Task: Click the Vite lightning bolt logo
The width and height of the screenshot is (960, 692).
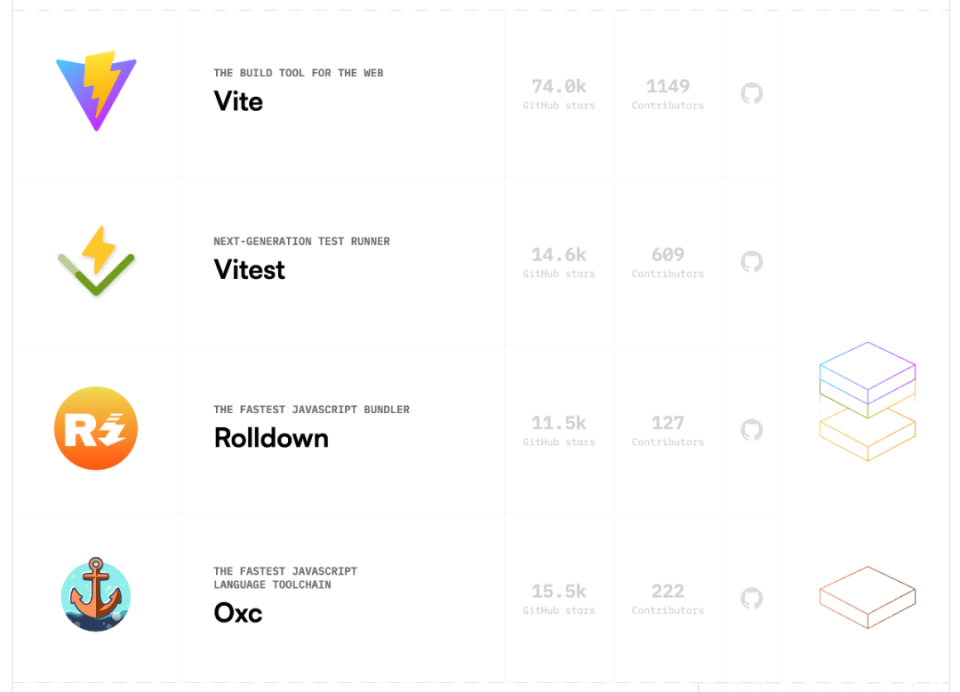Action: (x=96, y=92)
